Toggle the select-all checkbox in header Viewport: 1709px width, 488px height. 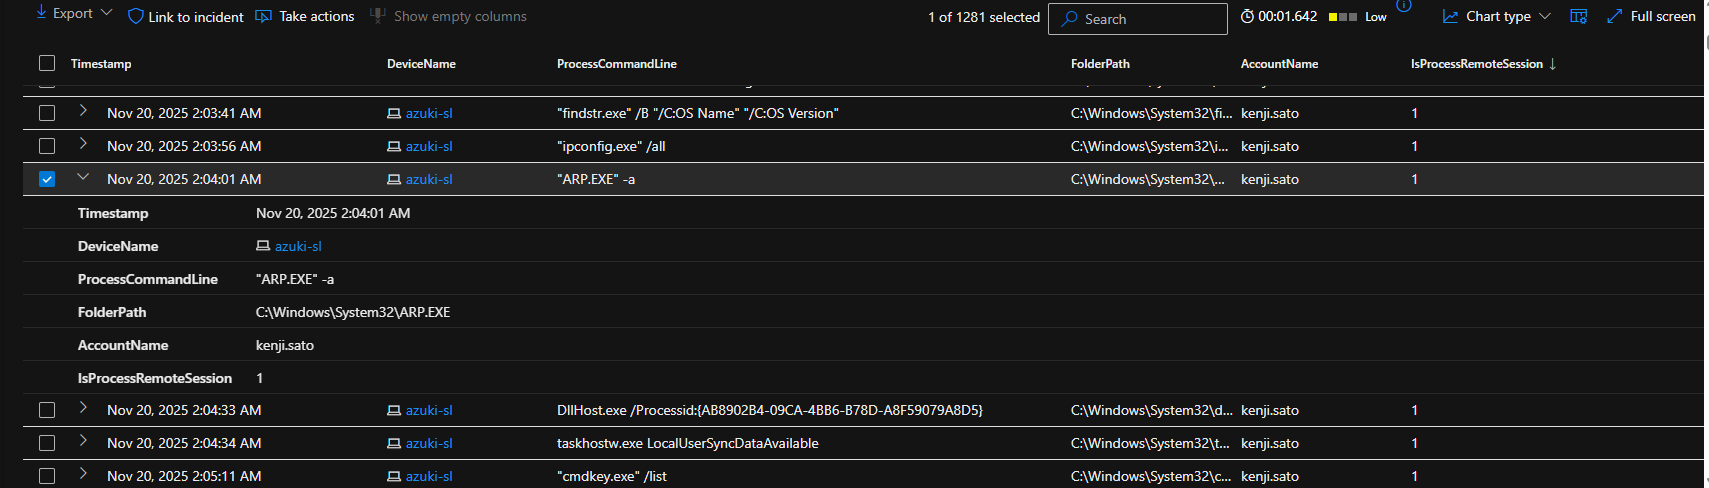(47, 64)
